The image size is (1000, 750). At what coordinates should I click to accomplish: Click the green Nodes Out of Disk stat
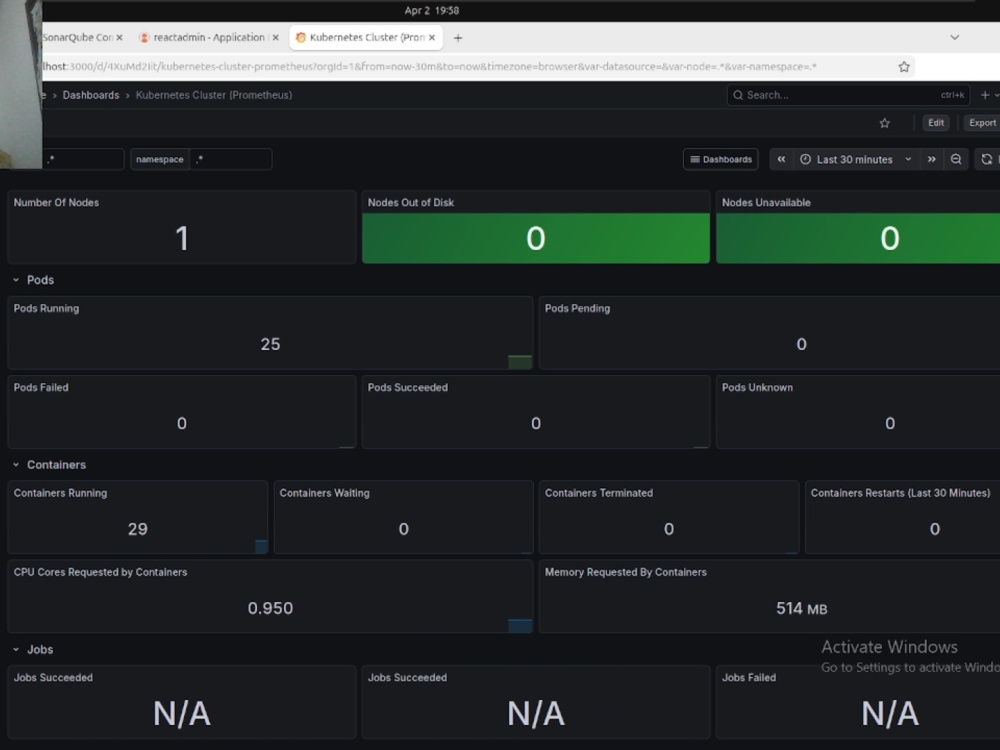[x=536, y=239]
